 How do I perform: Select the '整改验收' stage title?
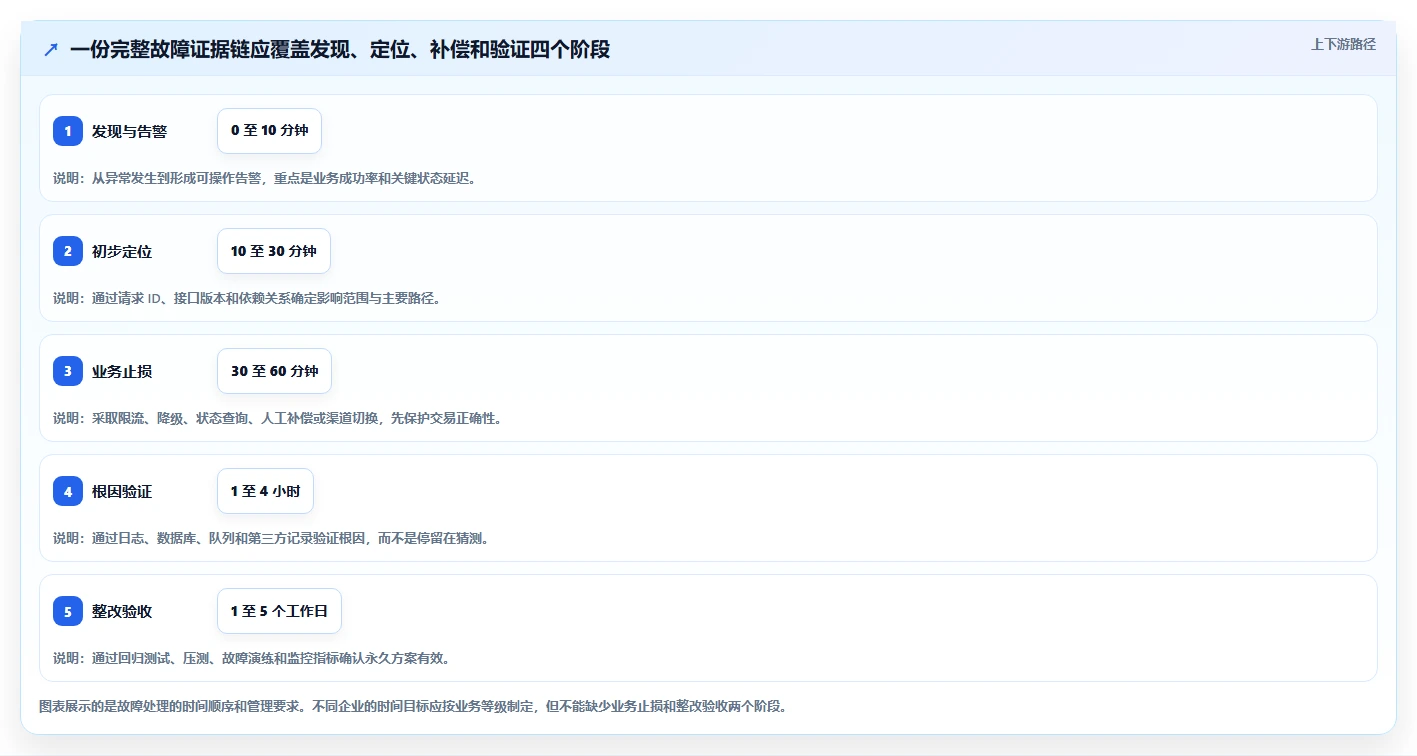pyautogui.click(x=122, y=611)
